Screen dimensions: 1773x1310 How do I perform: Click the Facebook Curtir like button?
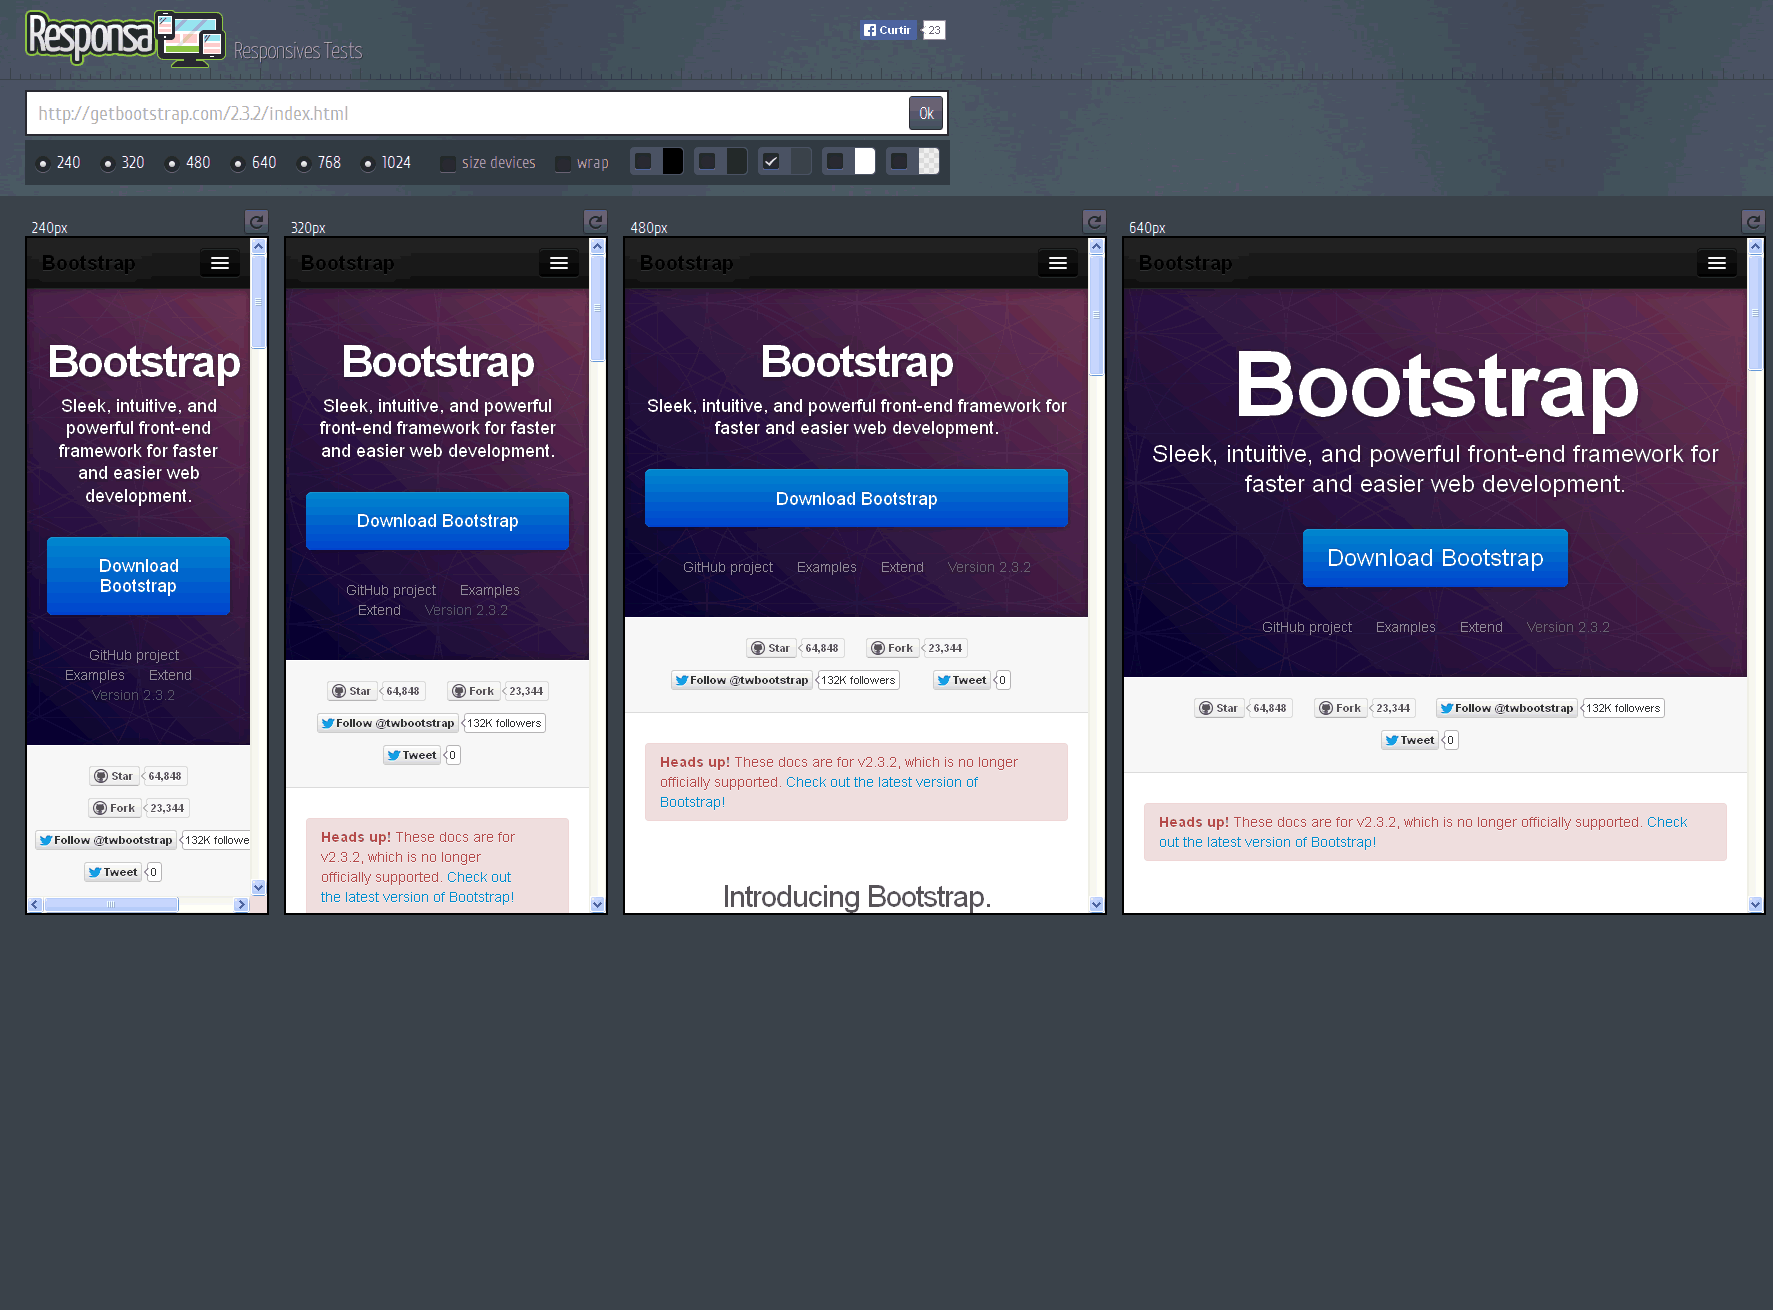click(888, 30)
